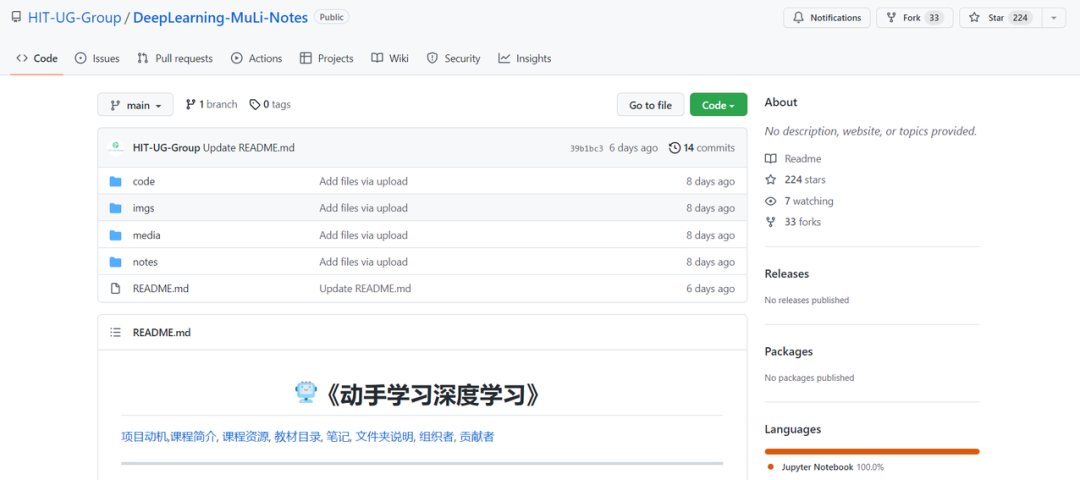Open the green Code dropdown button
1080x480 pixels.
(x=718, y=105)
